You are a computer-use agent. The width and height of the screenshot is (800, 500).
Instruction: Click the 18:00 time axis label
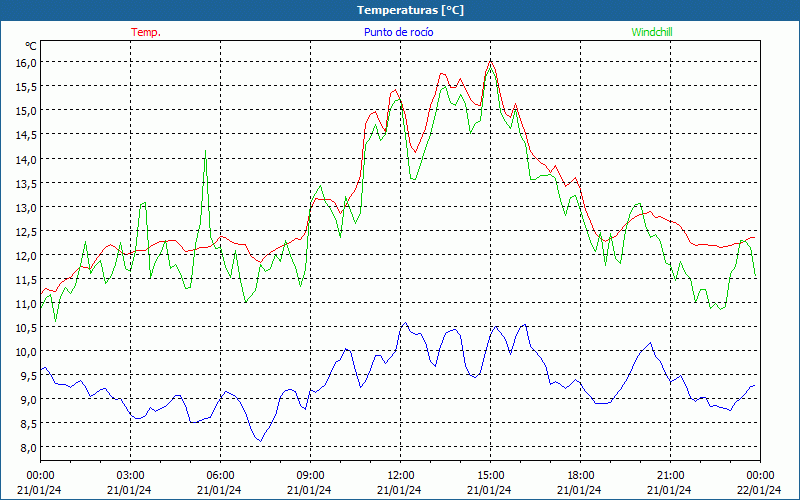click(580, 476)
